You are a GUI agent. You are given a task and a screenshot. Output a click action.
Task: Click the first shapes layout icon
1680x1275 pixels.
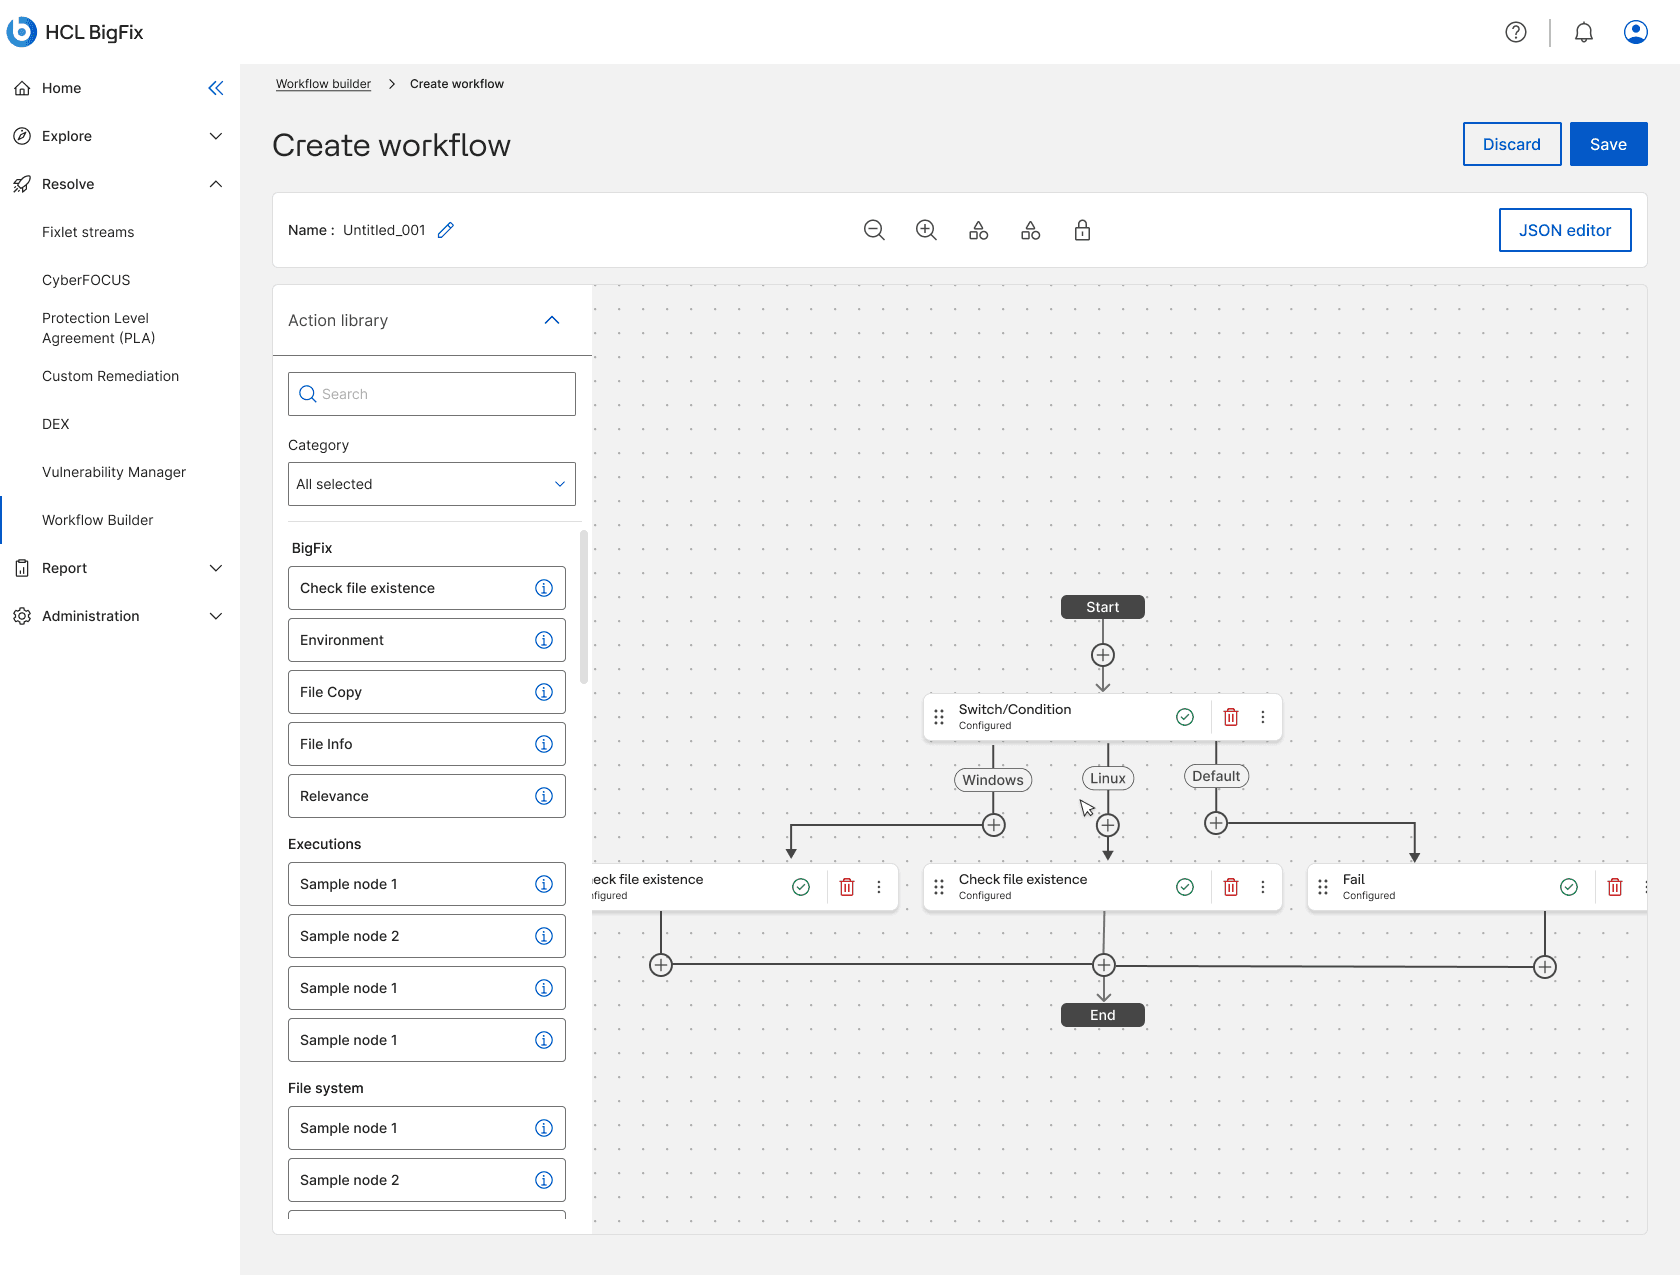pyautogui.click(x=978, y=230)
